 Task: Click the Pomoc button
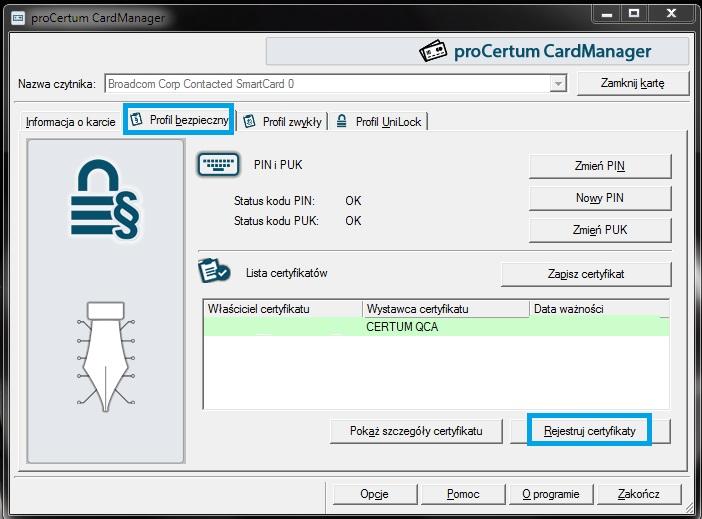(463, 494)
